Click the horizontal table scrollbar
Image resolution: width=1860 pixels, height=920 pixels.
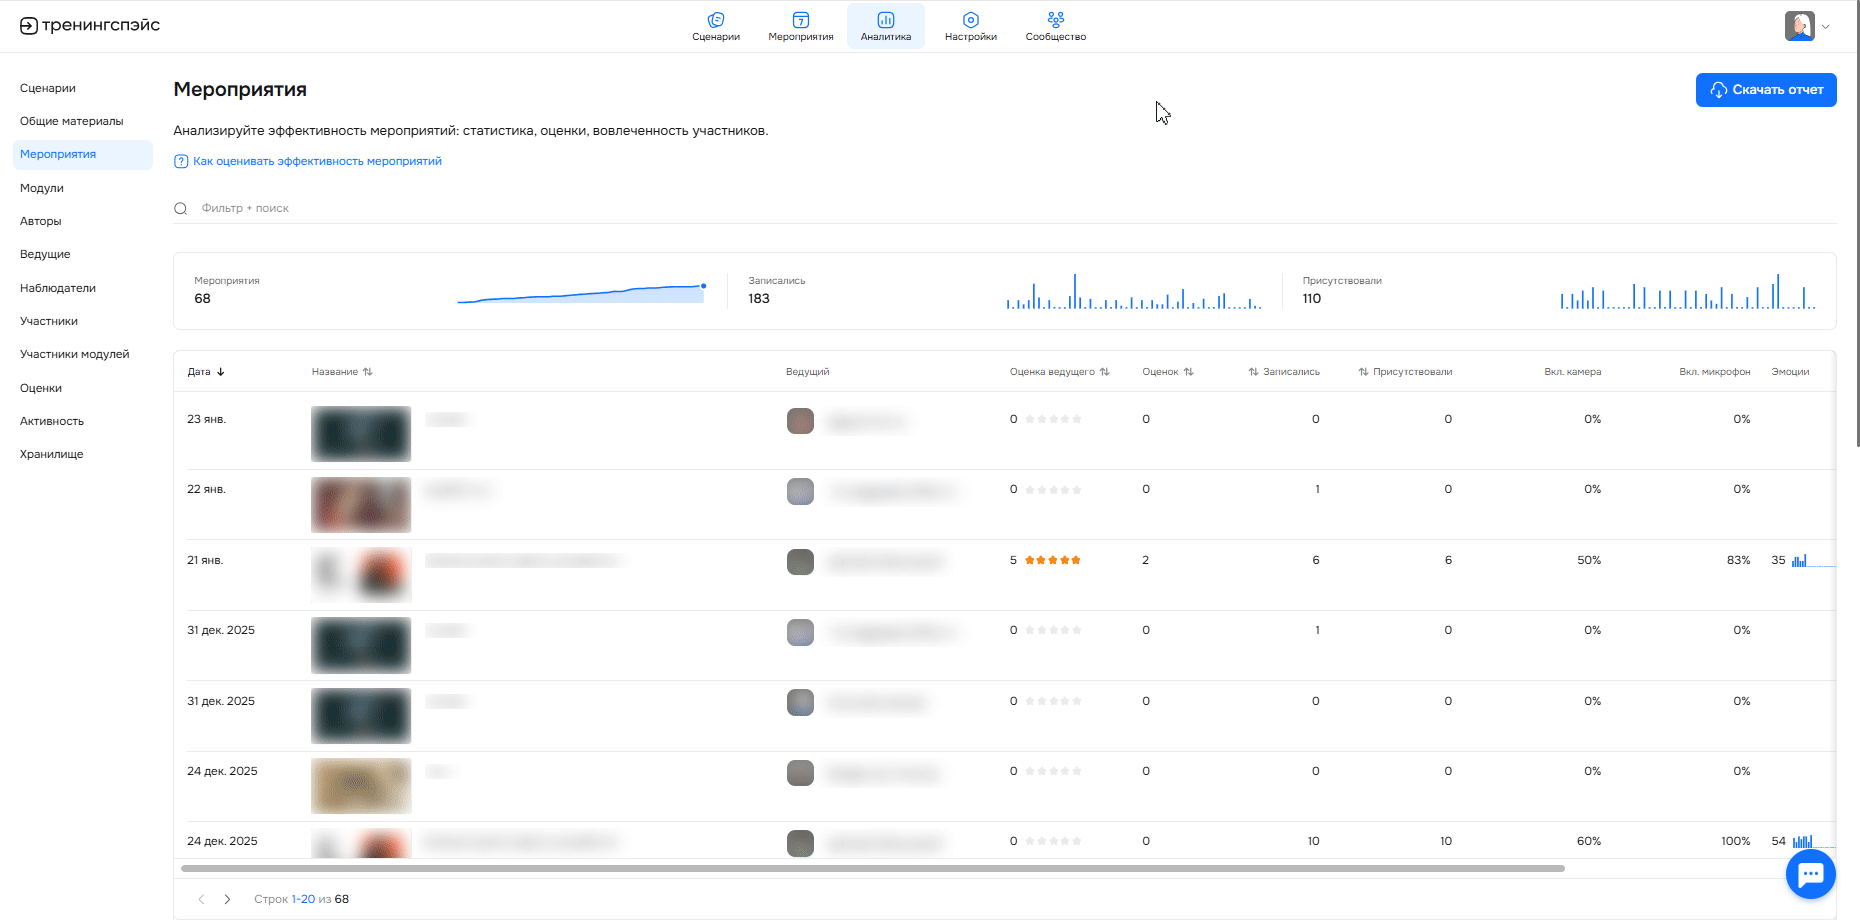point(872,868)
